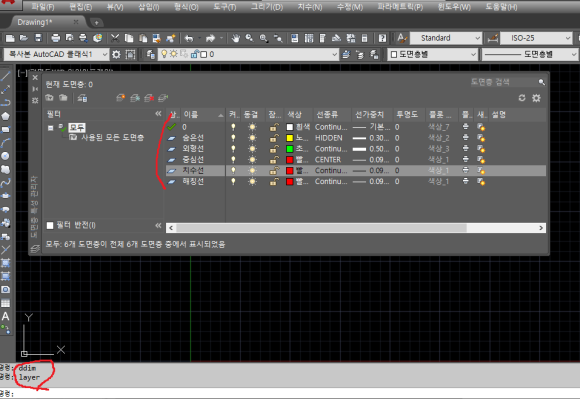Open Layer Properties Manager icon in toolbar
Image resolution: width=580 pixels, height=399 pixels.
tap(151, 55)
